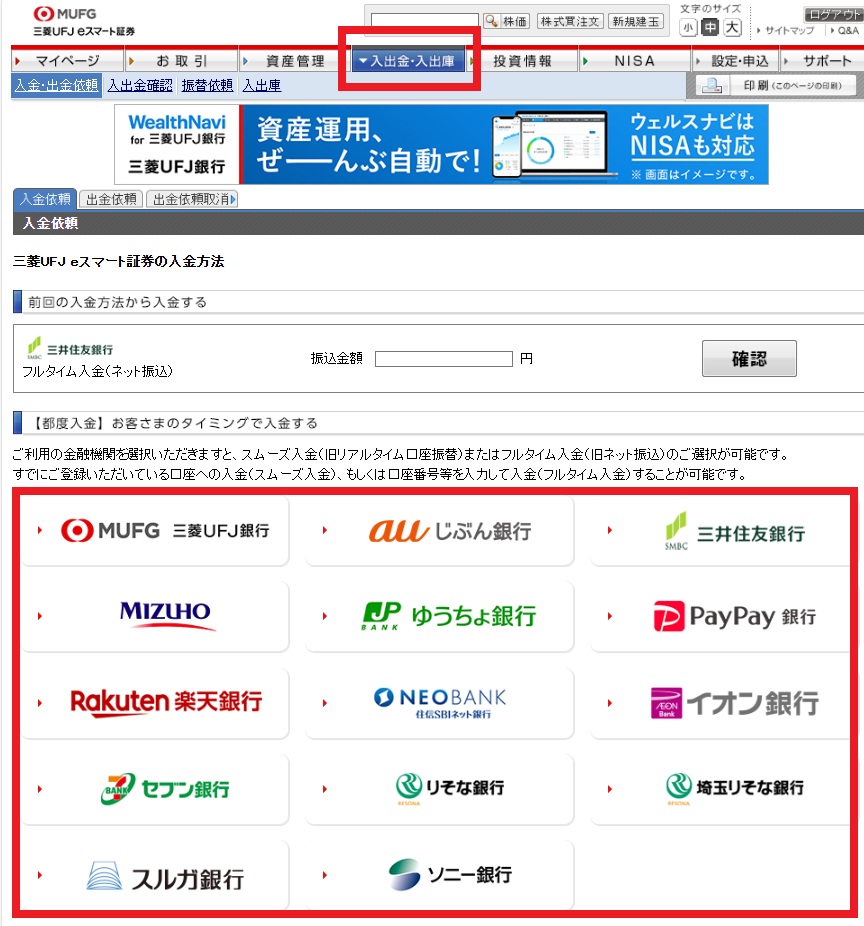The image size is (864, 926).
Task: Set text size to small (小)
Action: (688, 27)
